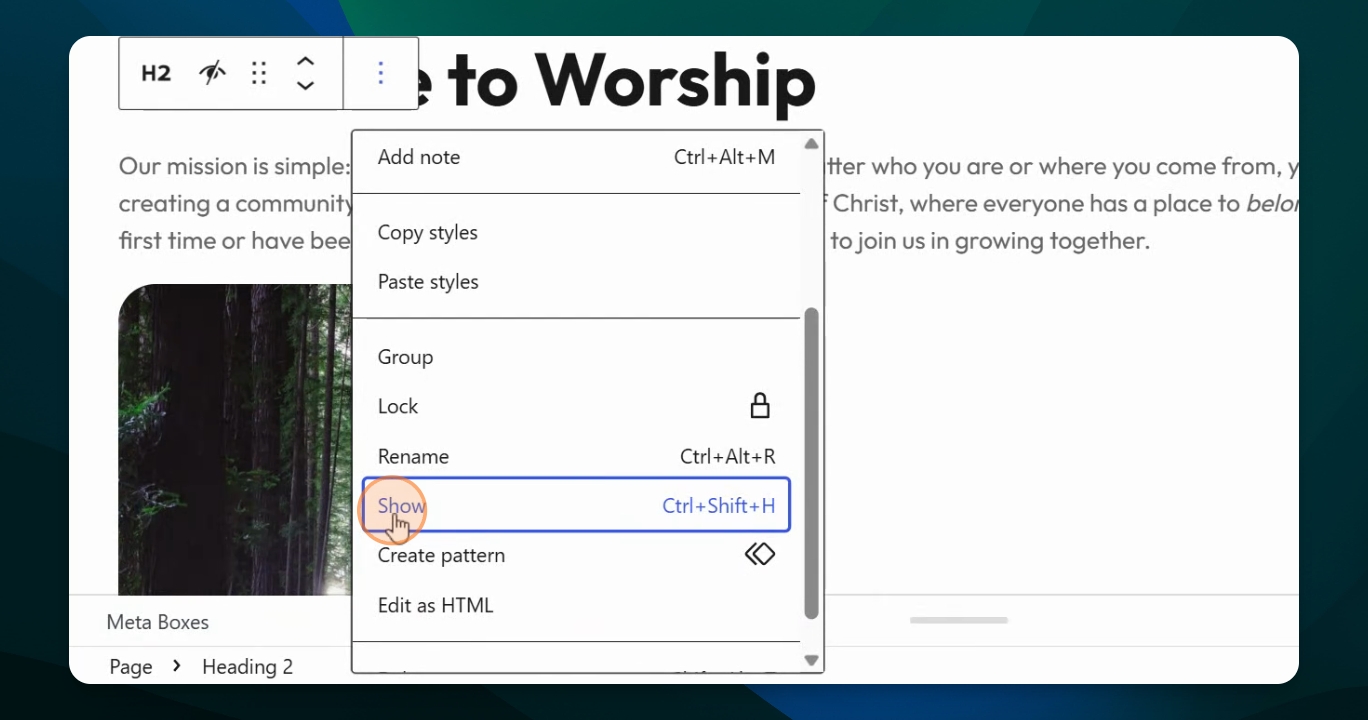Select Add note from the menu
Image resolution: width=1368 pixels, height=720 pixels.
pos(576,157)
